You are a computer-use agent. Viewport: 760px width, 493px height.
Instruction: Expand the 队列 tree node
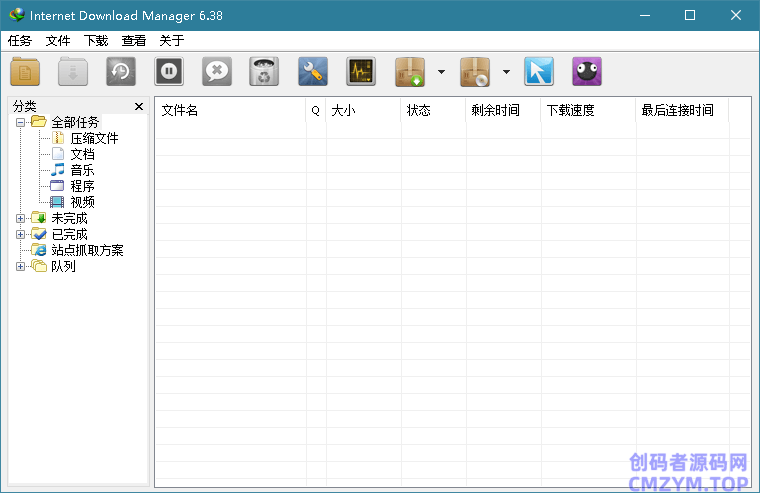[x=21, y=266]
